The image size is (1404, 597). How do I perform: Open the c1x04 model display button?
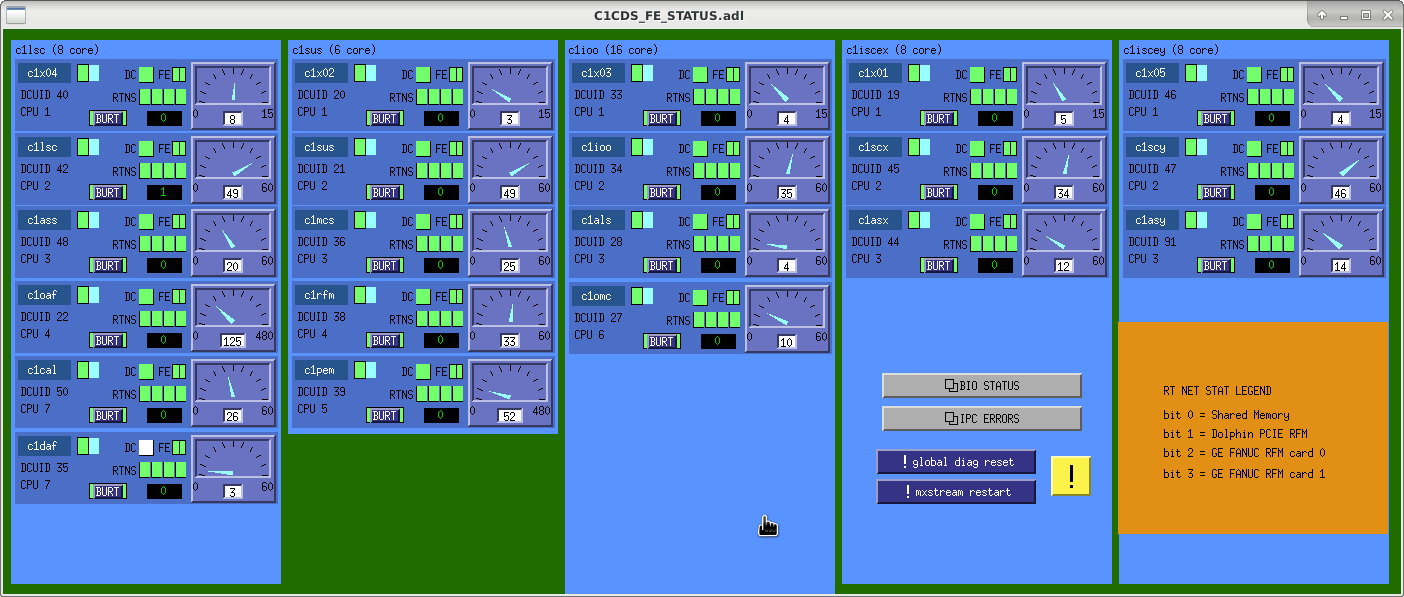point(44,73)
